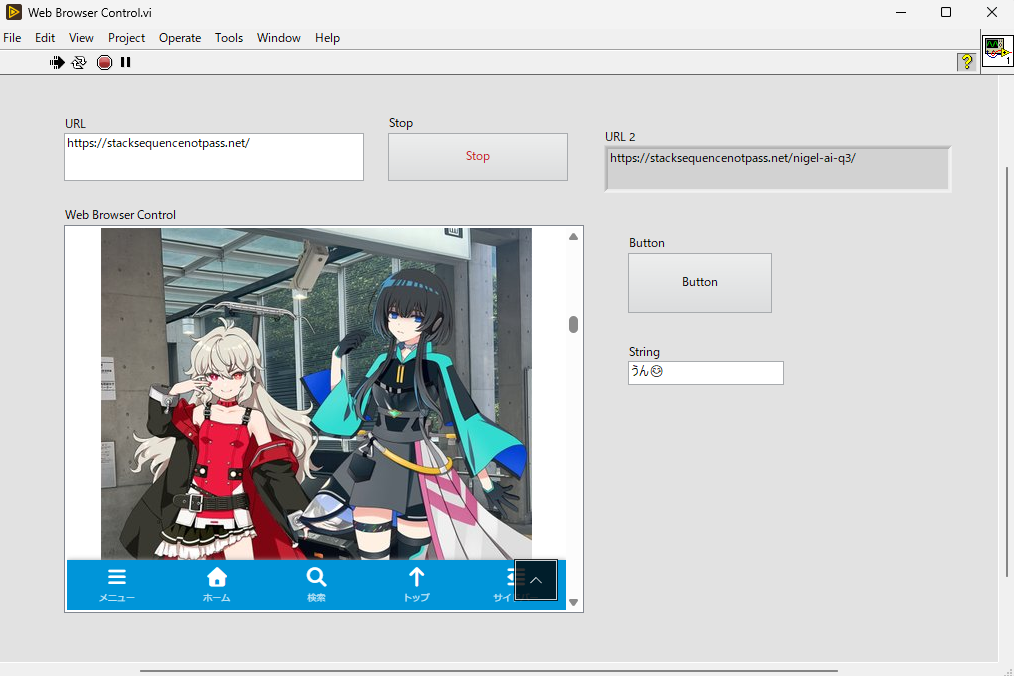Click the web browser scrollbar down arrow
Screen dimensions: 1014x676
click(573, 602)
